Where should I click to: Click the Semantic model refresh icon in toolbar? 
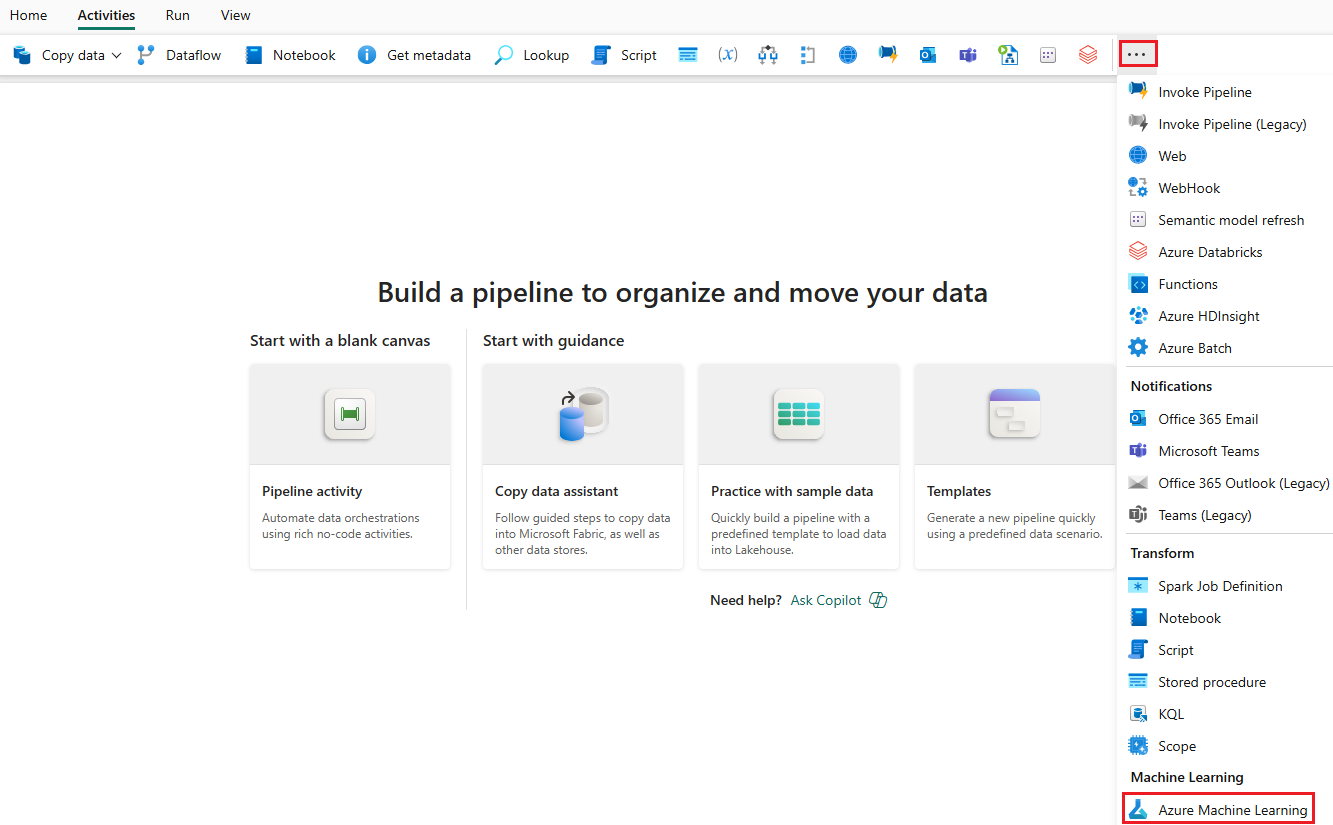click(x=1048, y=55)
